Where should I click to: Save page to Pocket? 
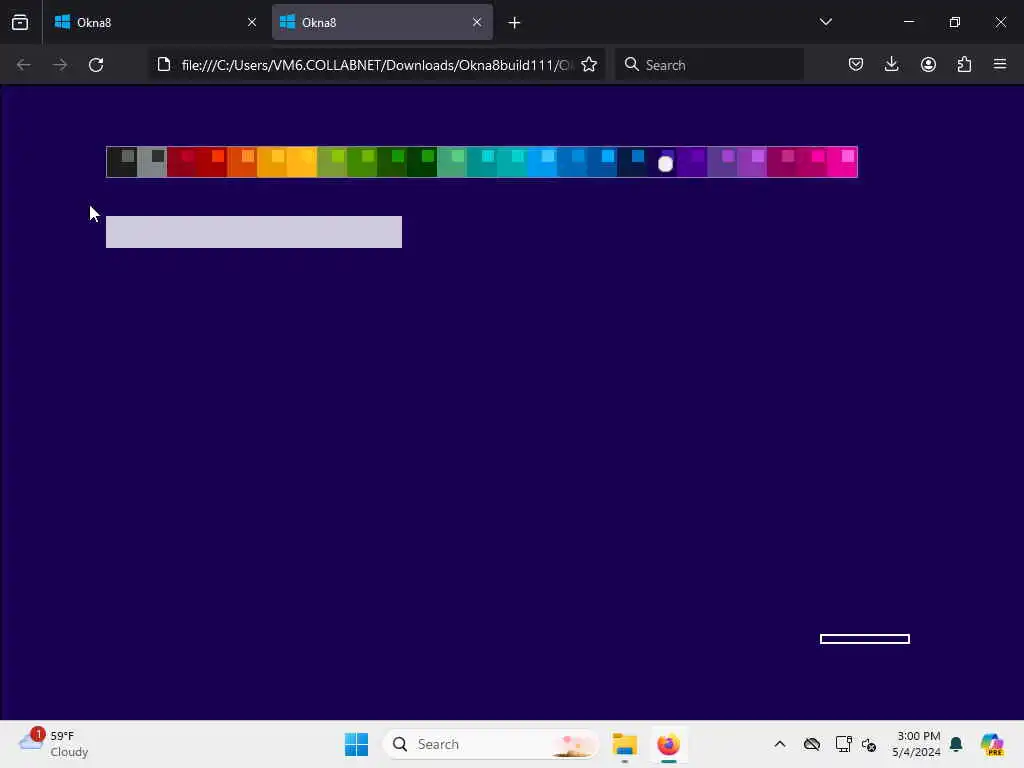click(x=856, y=65)
